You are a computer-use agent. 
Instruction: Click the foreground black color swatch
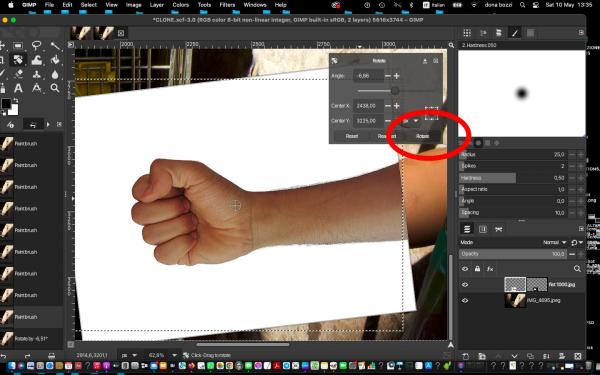pos(6,104)
